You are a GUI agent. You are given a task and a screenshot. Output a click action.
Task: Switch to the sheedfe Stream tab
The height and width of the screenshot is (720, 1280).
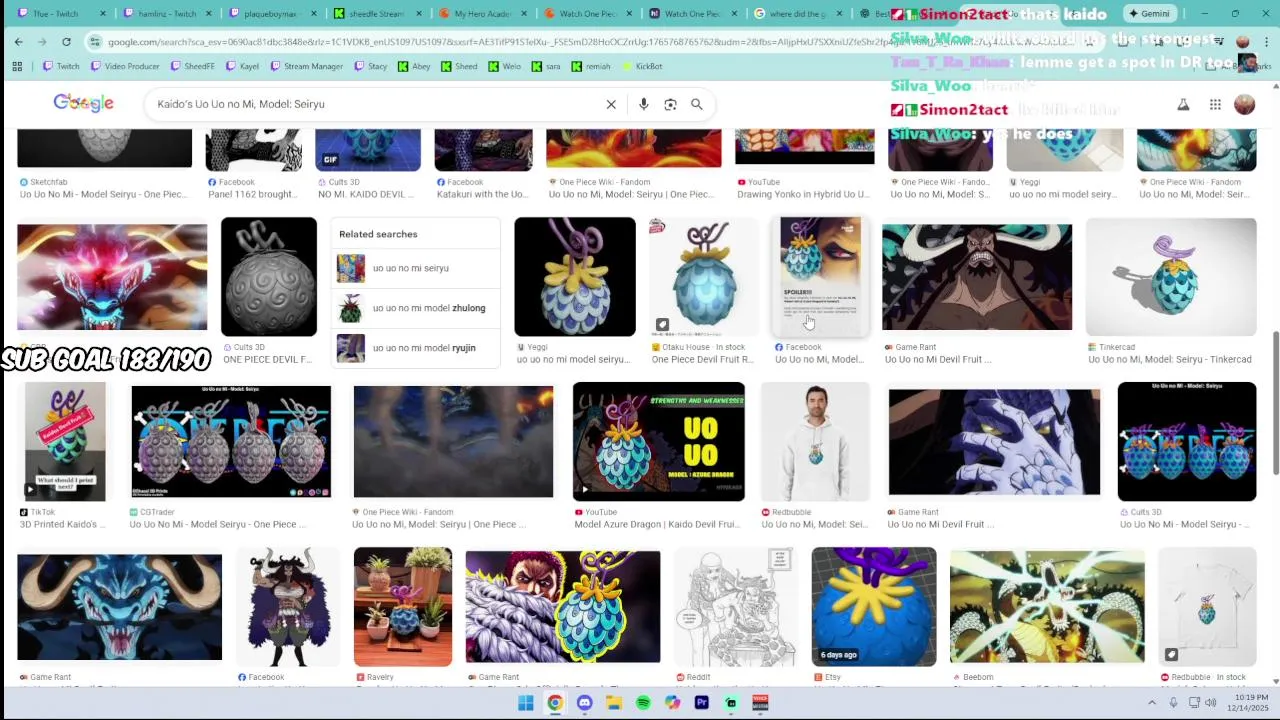click(370, 14)
